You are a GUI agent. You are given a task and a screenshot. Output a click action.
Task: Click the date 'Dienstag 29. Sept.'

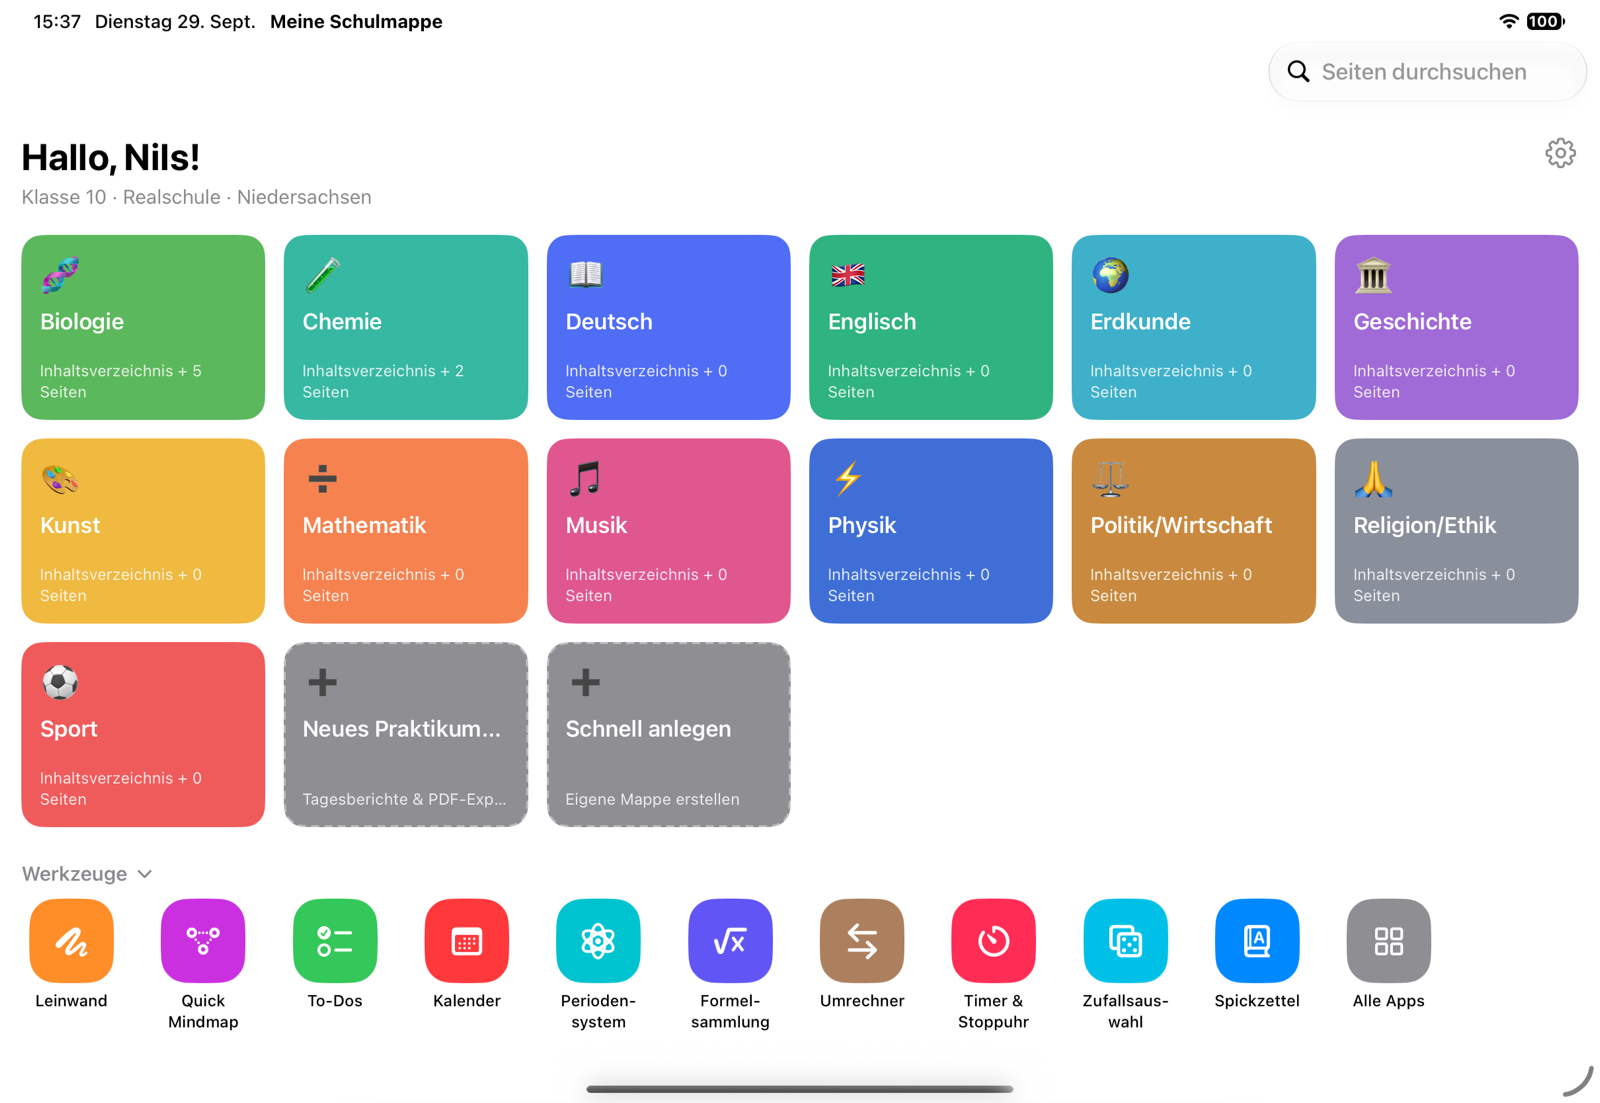[x=175, y=21]
